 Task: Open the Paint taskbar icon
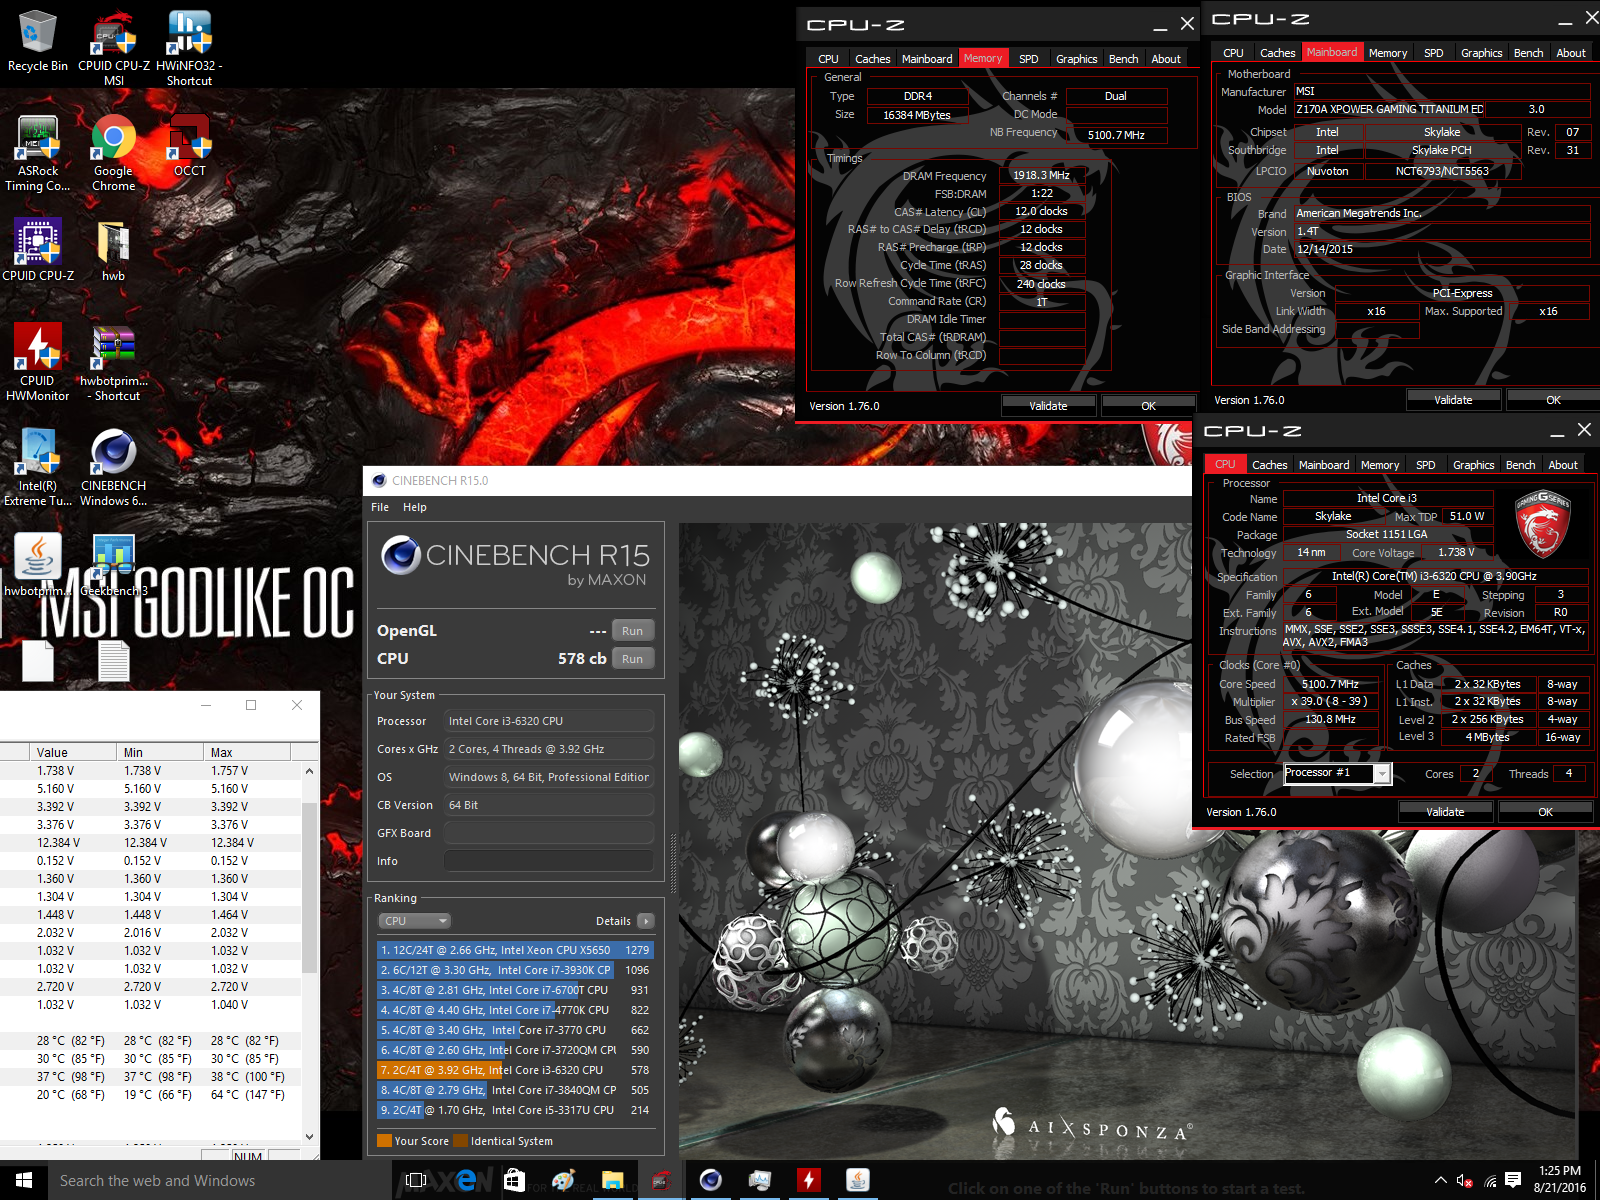[x=564, y=1180]
